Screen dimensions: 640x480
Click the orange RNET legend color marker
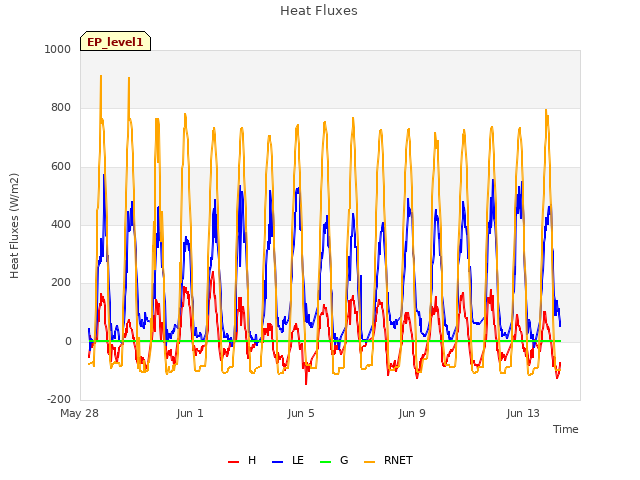[x=369, y=462]
